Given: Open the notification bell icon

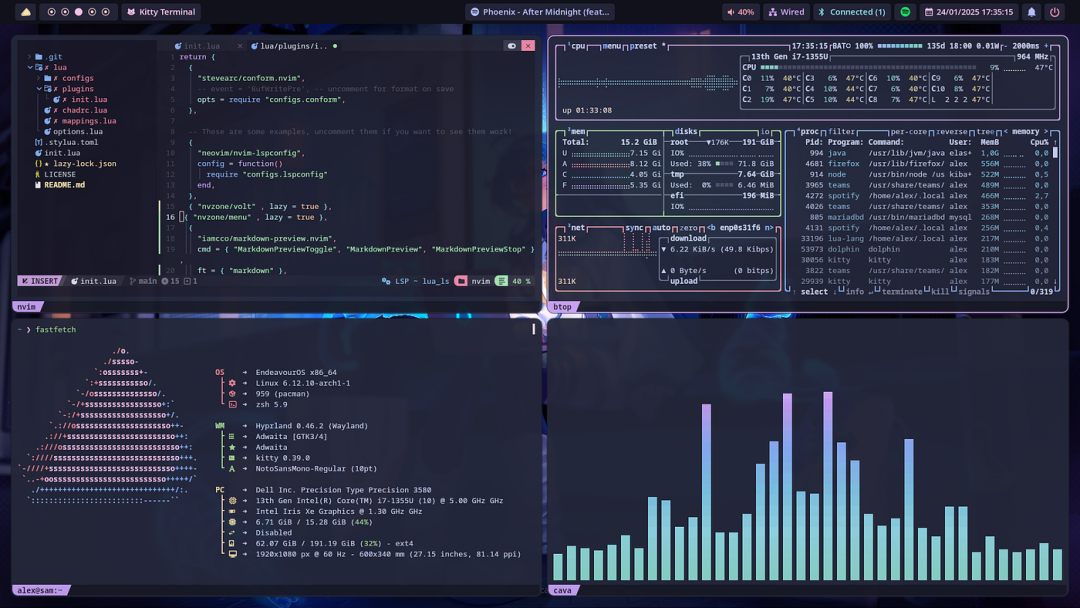Looking at the screenshot, I should [1031, 12].
